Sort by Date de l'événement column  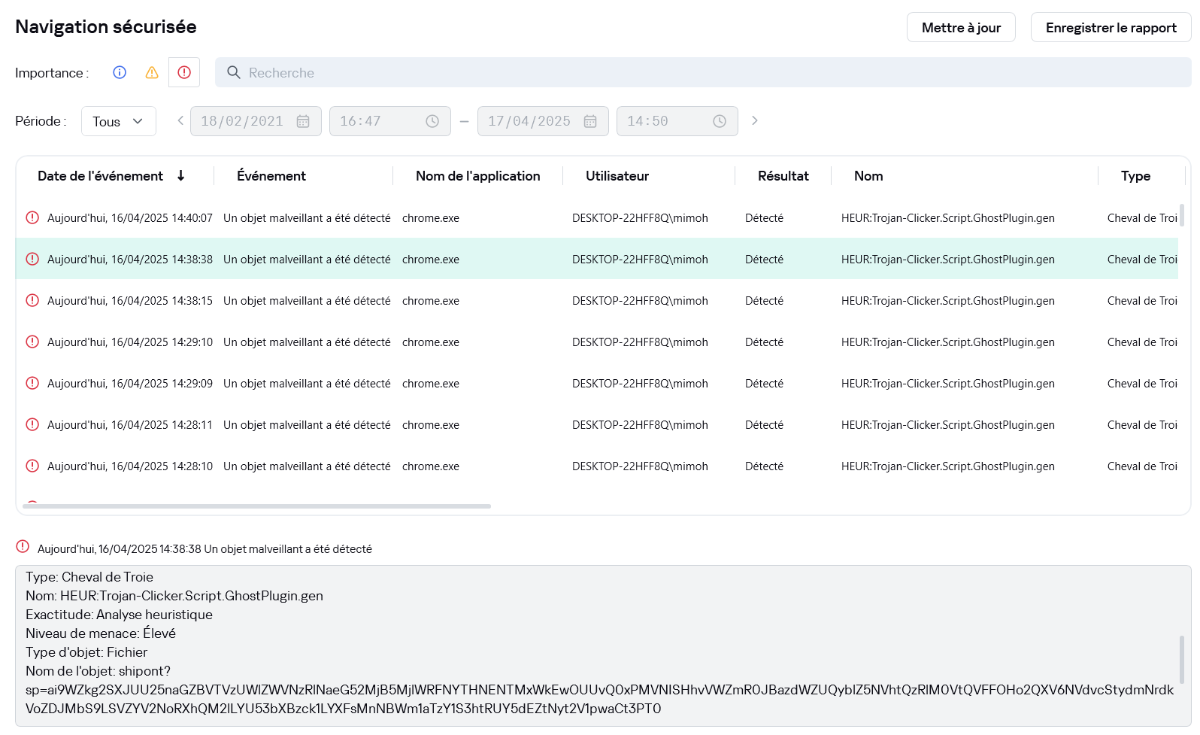click(100, 176)
